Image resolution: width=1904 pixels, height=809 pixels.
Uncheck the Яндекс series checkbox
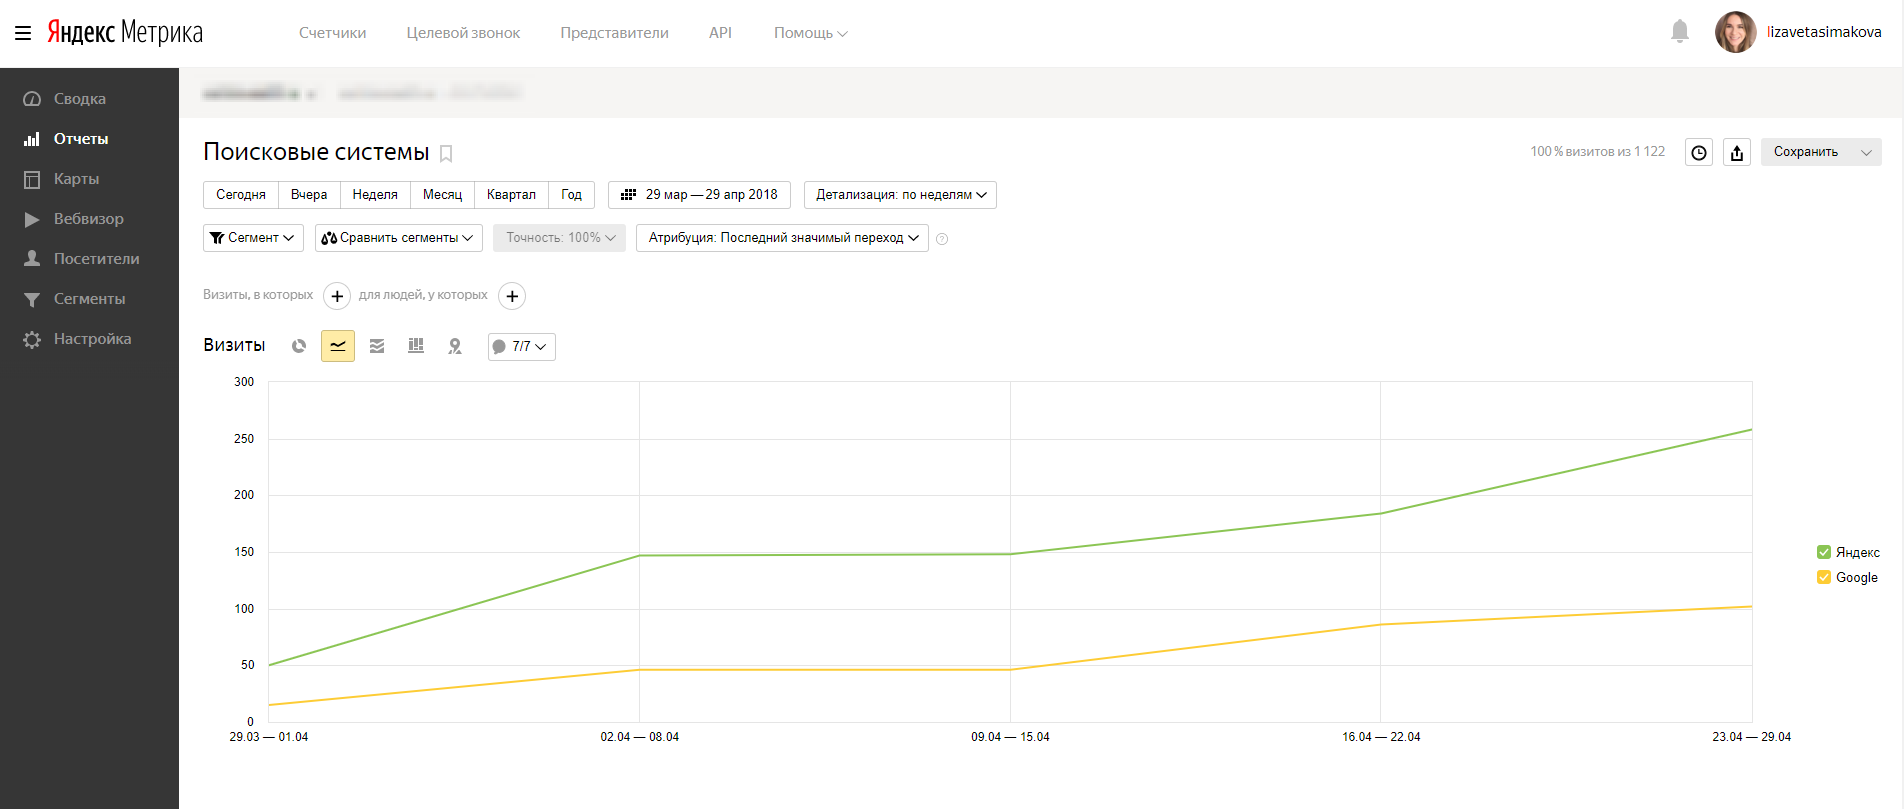coord(1824,552)
